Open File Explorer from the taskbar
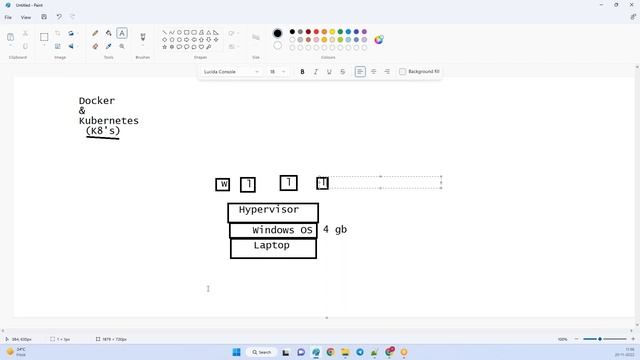Image resolution: width=640 pixels, height=360 pixels. [345, 352]
